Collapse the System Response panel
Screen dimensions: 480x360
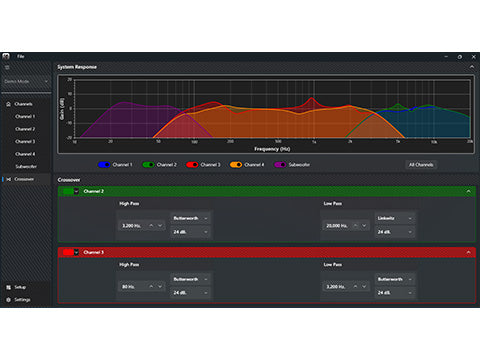[x=472, y=67]
